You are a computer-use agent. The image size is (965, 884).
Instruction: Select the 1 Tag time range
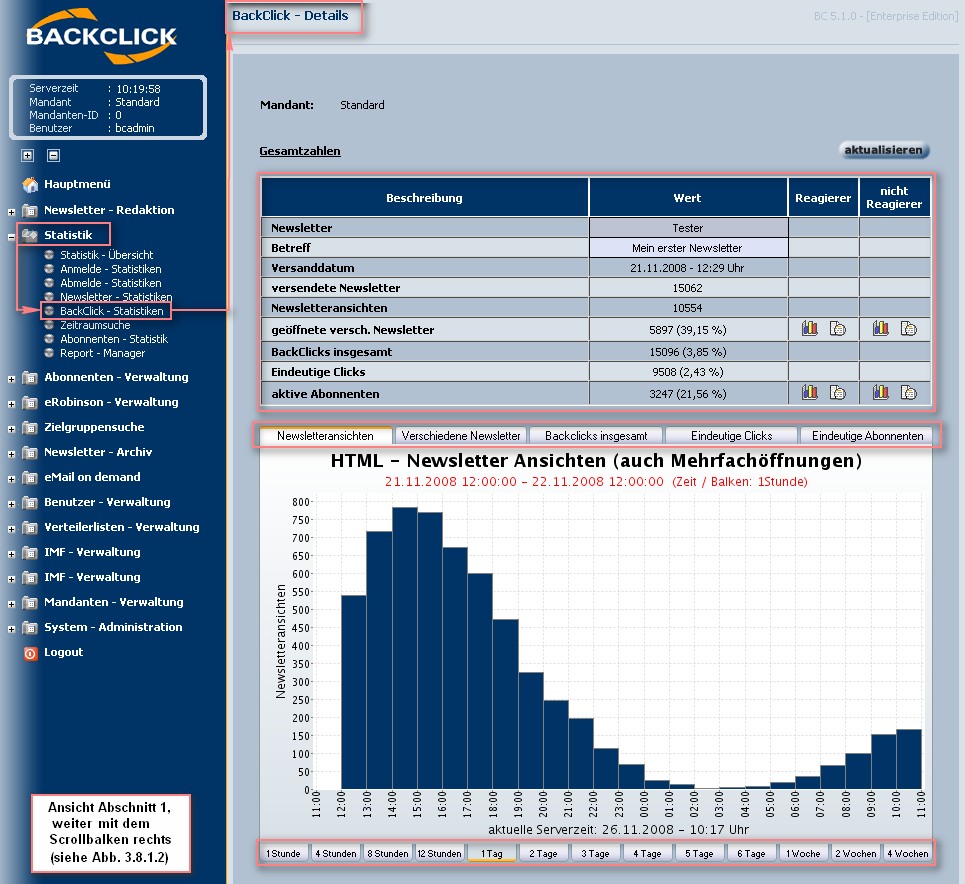tap(492, 854)
